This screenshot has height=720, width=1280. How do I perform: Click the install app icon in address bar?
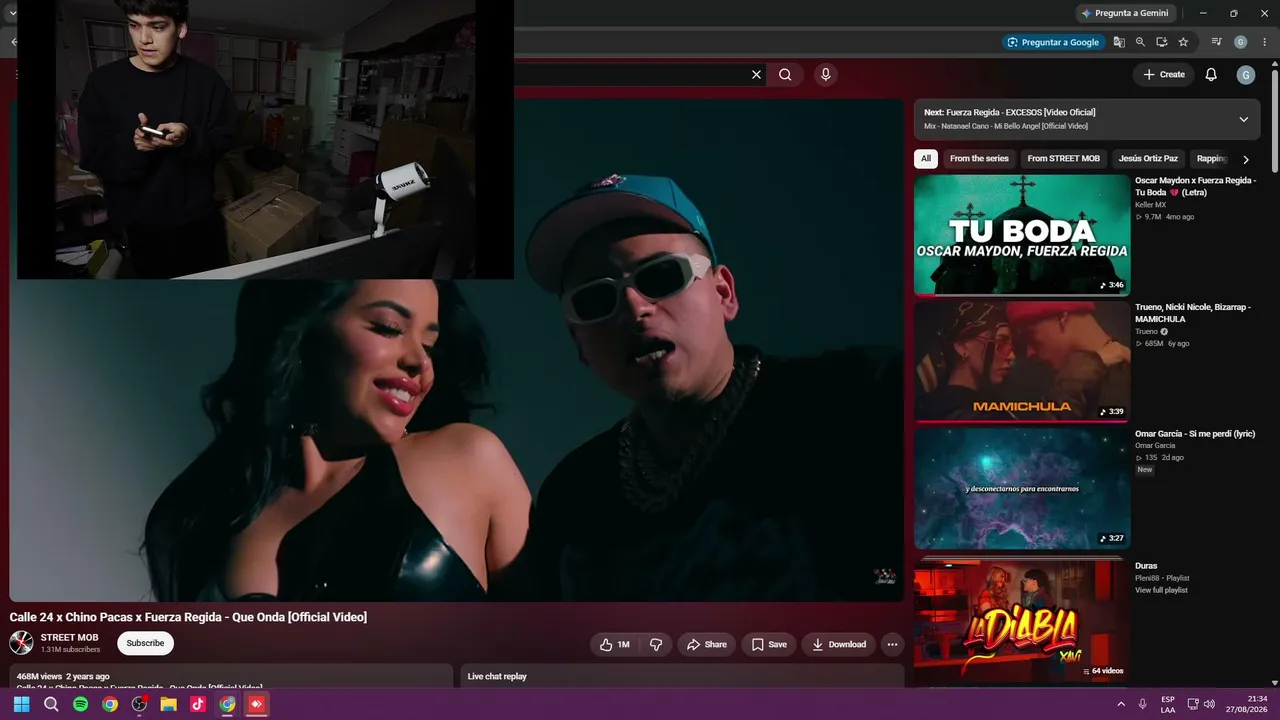[1161, 42]
